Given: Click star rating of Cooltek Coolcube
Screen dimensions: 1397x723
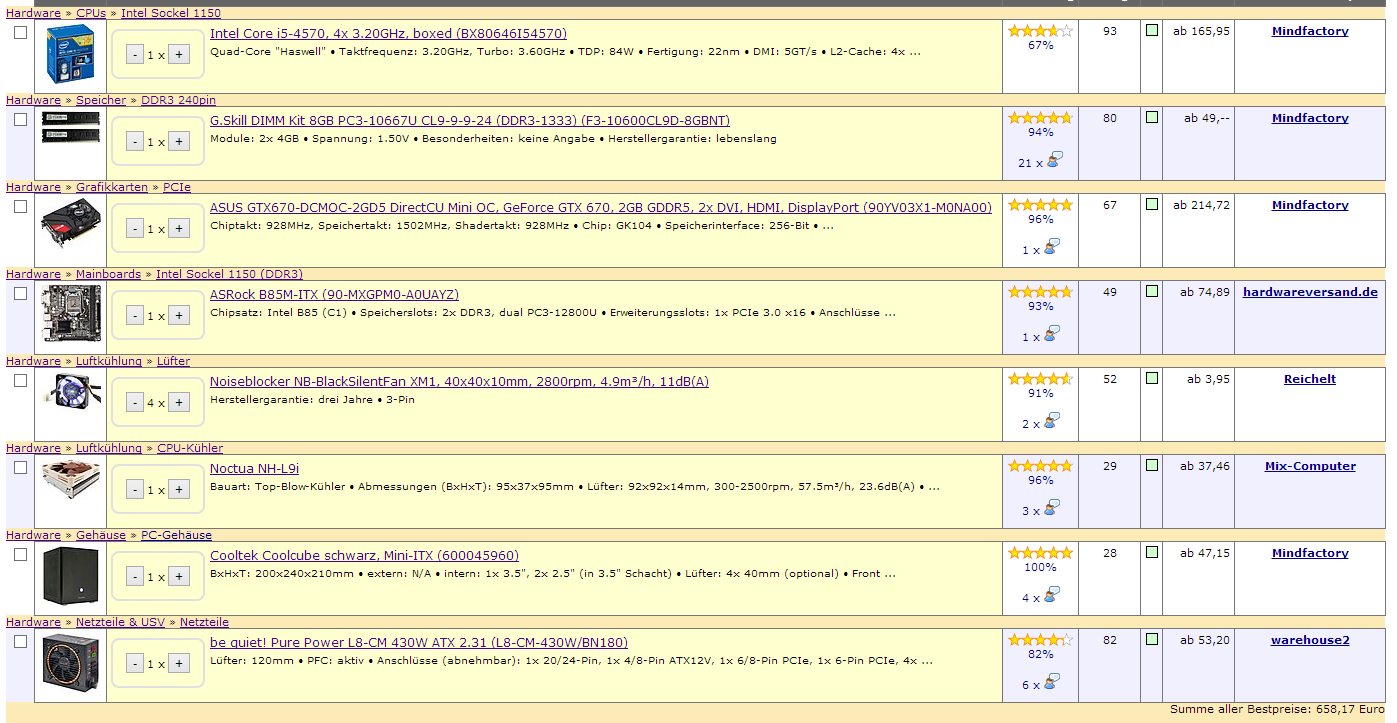Looking at the screenshot, I should (1040, 553).
